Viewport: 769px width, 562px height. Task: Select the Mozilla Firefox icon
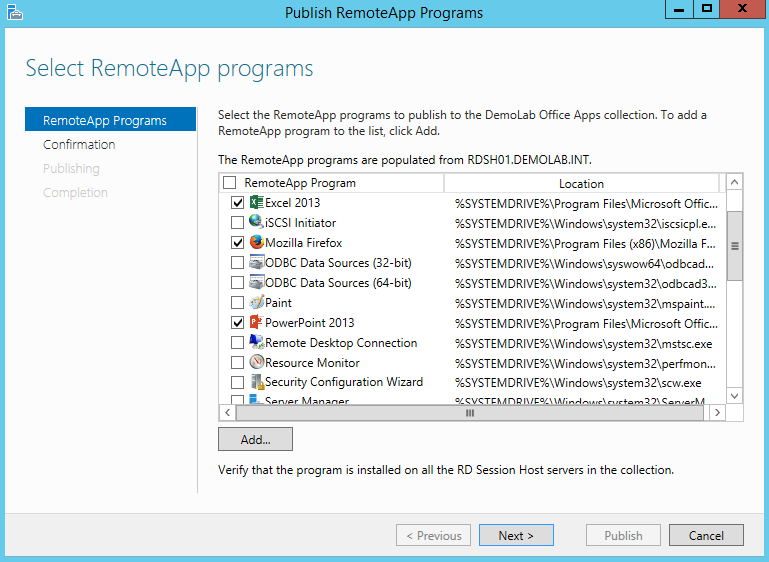click(x=256, y=243)
